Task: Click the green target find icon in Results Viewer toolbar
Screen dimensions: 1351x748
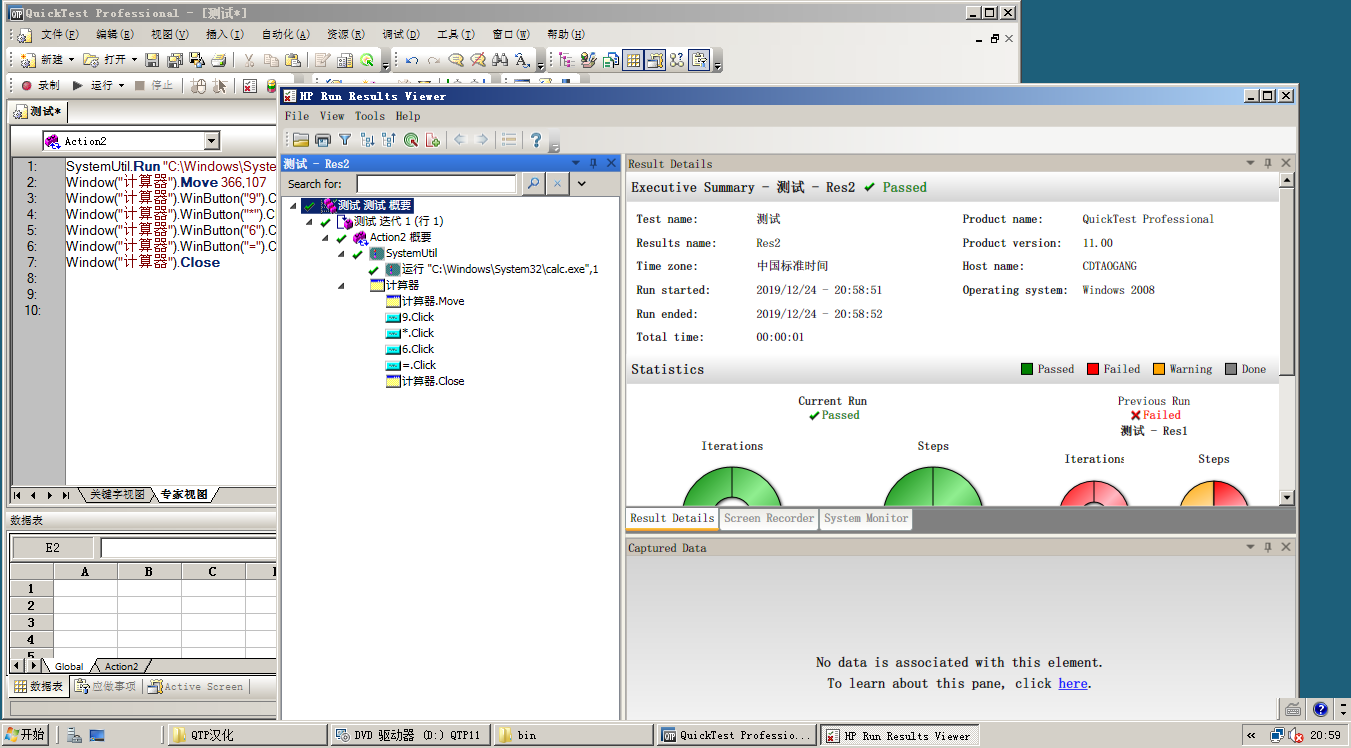Action: click(x=411, y=140)
